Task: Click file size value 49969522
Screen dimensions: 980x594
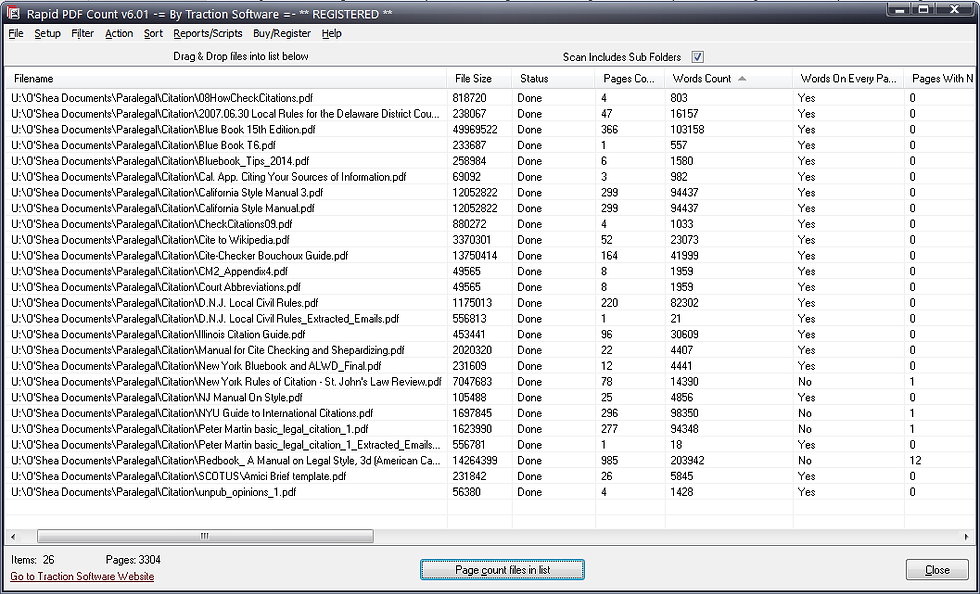Action: point(475,129)
